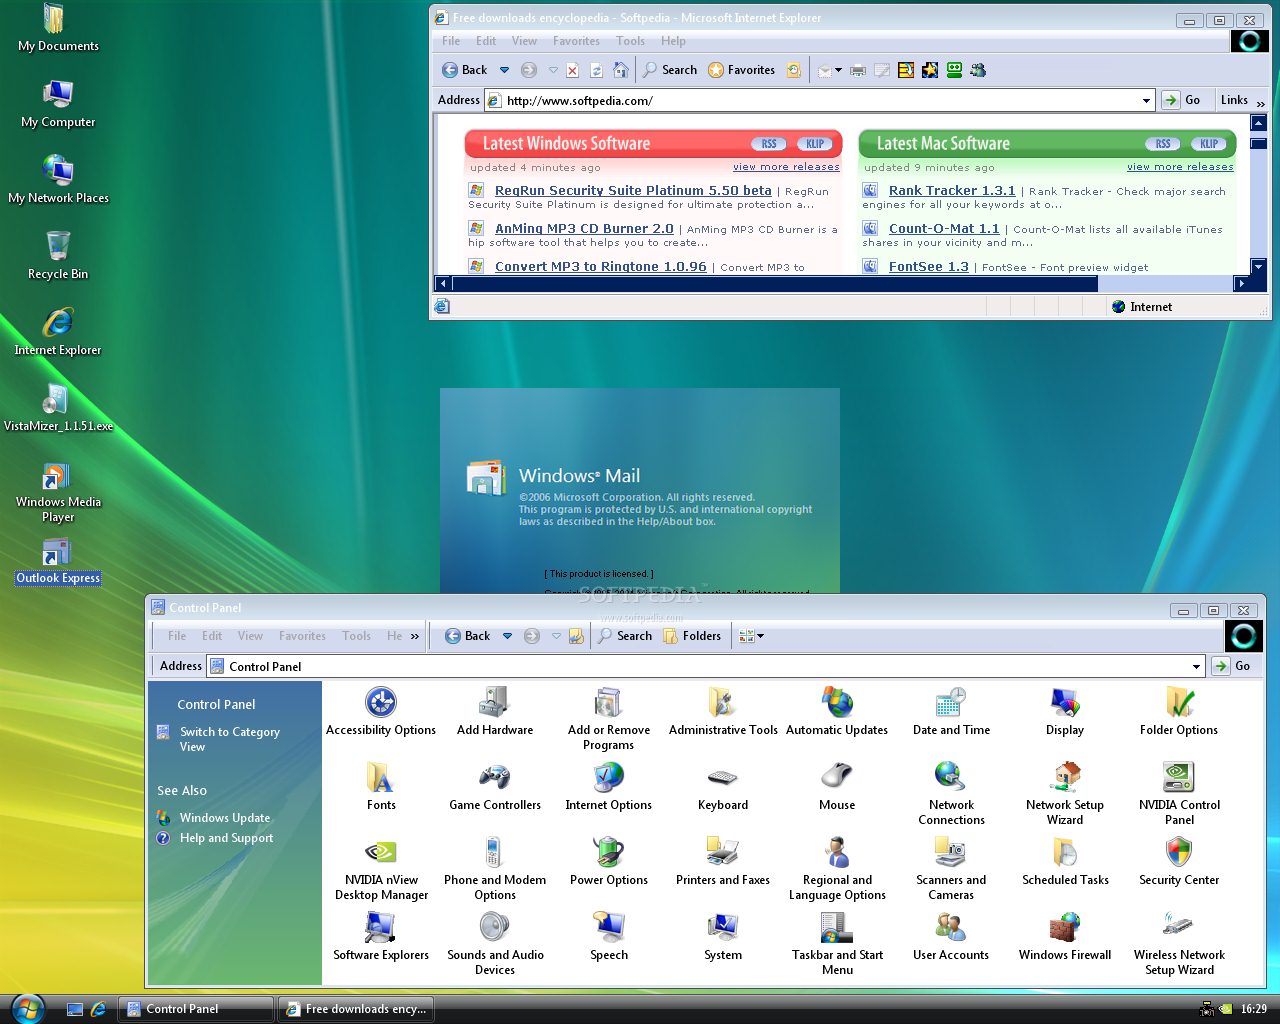Select the My Computer desktop icon
This screenshot has width=1280, height=1024.
coord(58,103)
